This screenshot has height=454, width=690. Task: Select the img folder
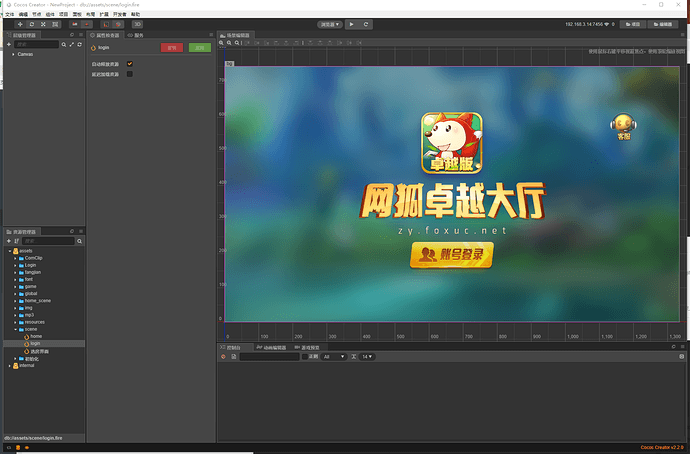[x=29, y=308]
